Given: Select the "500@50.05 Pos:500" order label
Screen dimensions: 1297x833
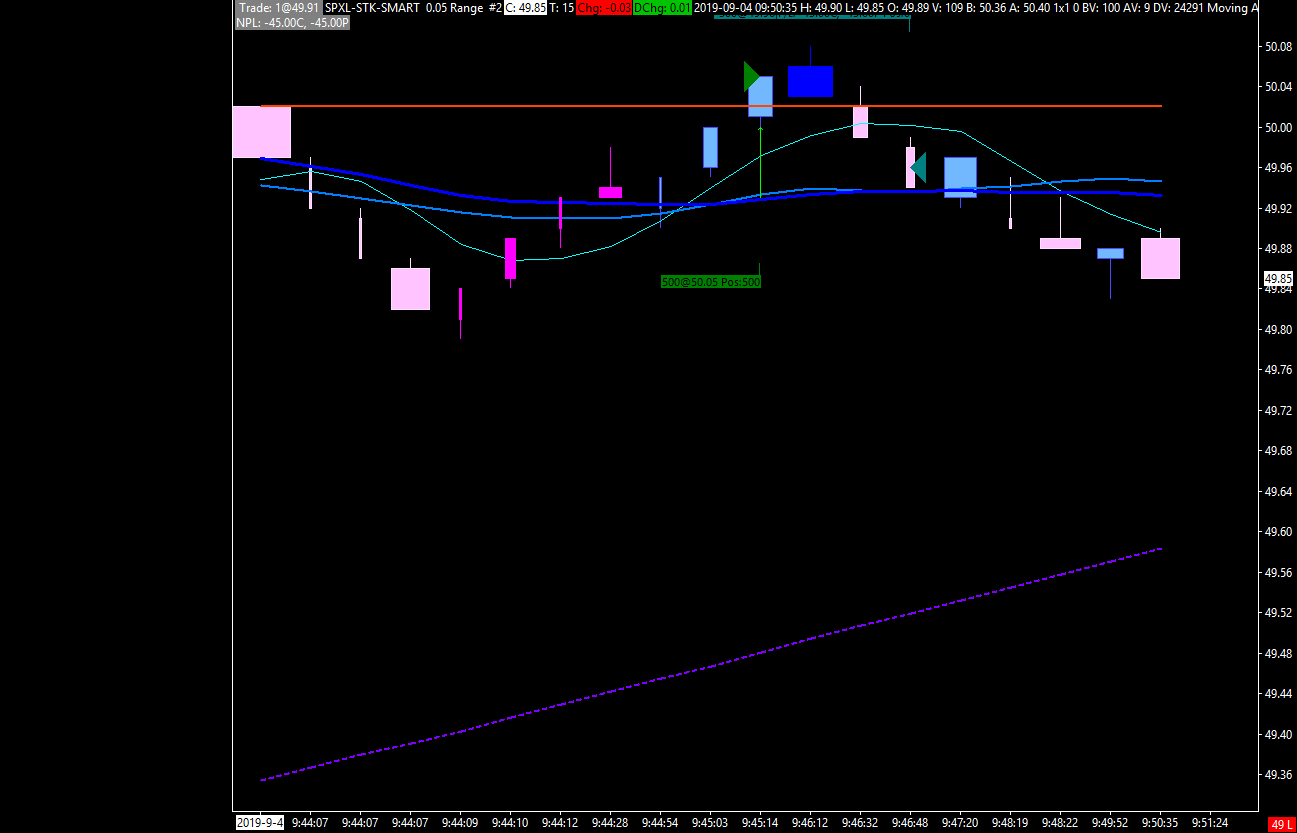Looking at the screenshot, I should coord(711,282).
